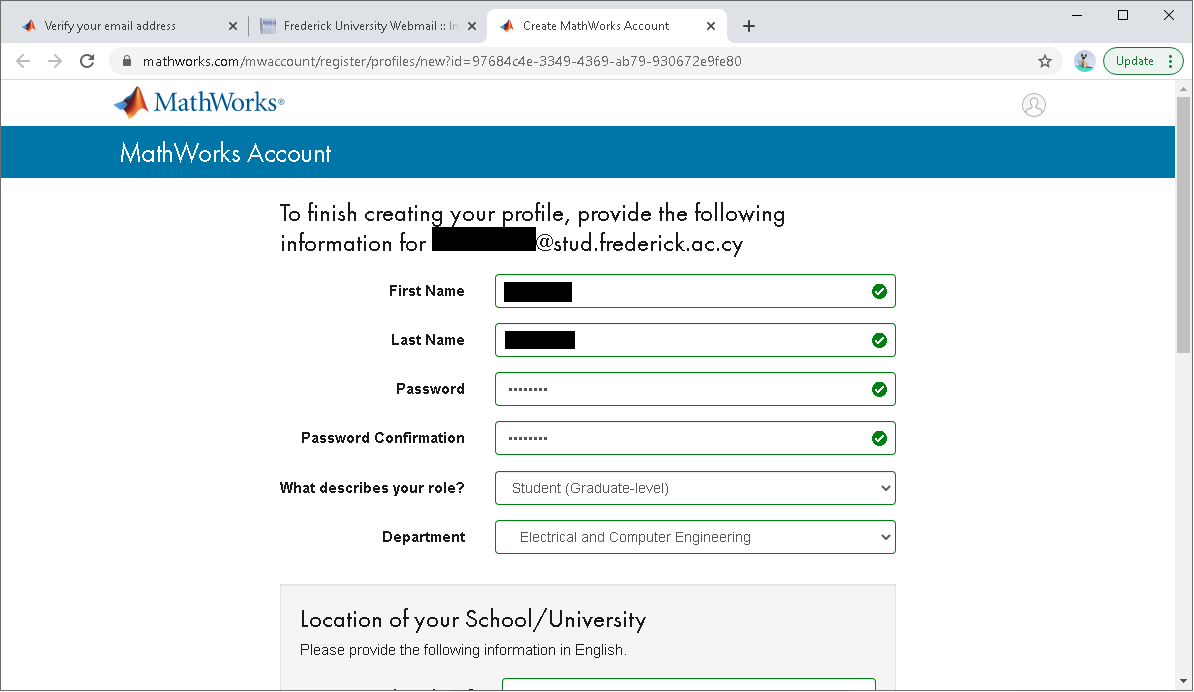The width and height of the screenshot is (1194, 692).
Task: Click the page vertical scrollbar thumb
Action: pos(1183,225)
